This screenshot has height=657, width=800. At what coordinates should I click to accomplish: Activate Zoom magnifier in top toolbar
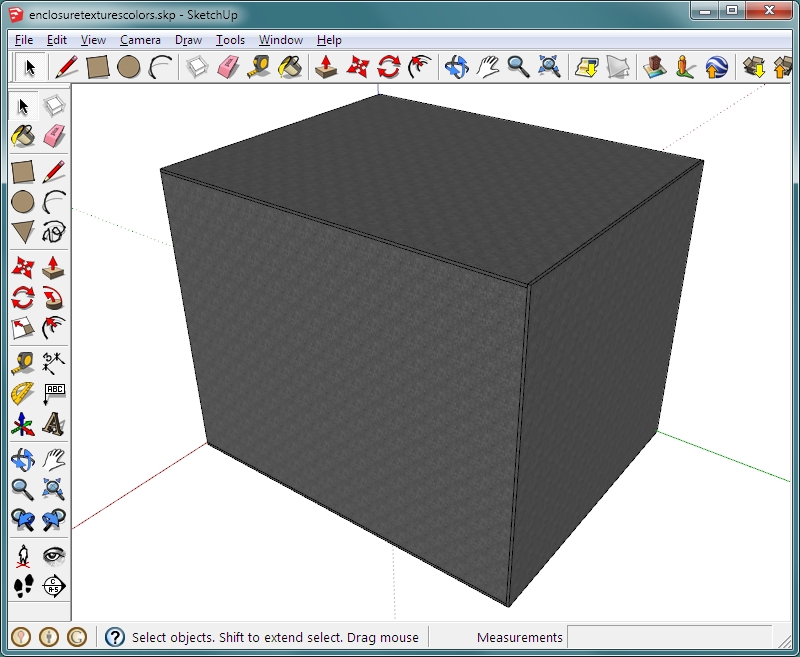point(518,67)
